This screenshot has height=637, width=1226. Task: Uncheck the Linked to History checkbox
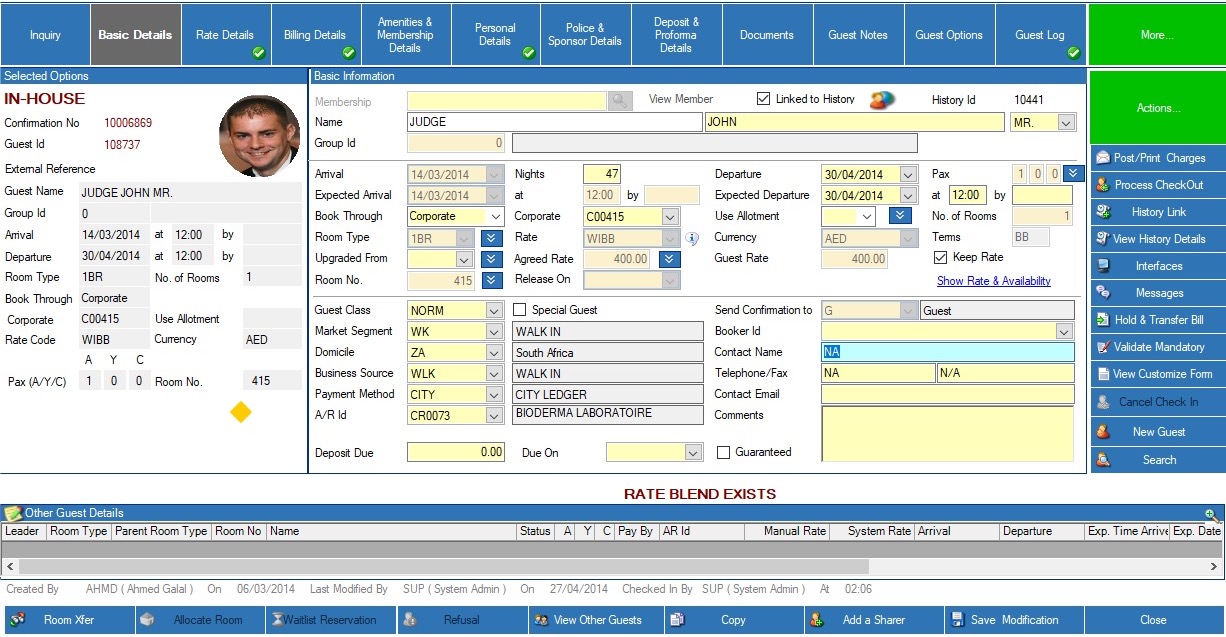[x=764, y=99]
